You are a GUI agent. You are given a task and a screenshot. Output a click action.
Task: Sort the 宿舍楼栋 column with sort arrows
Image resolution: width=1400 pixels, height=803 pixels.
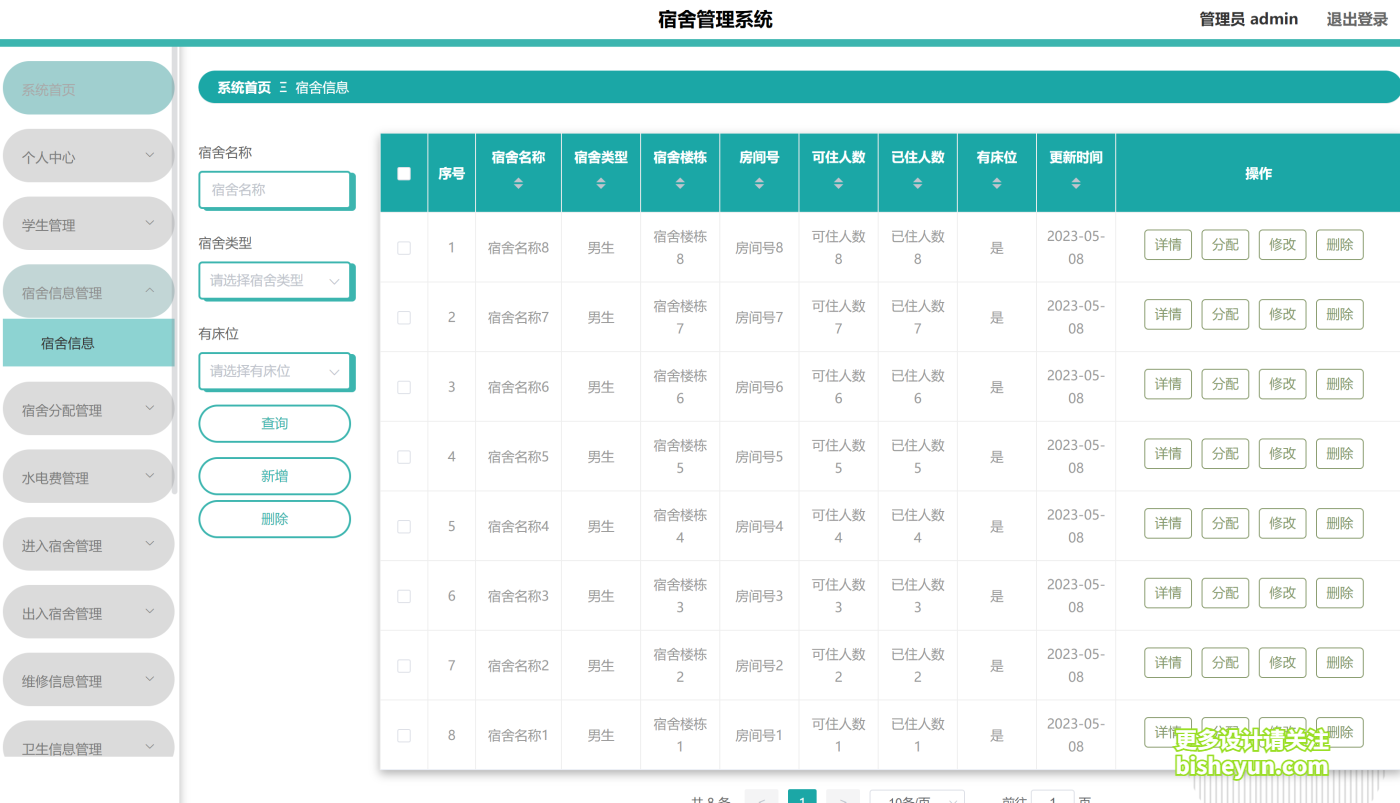680,184
